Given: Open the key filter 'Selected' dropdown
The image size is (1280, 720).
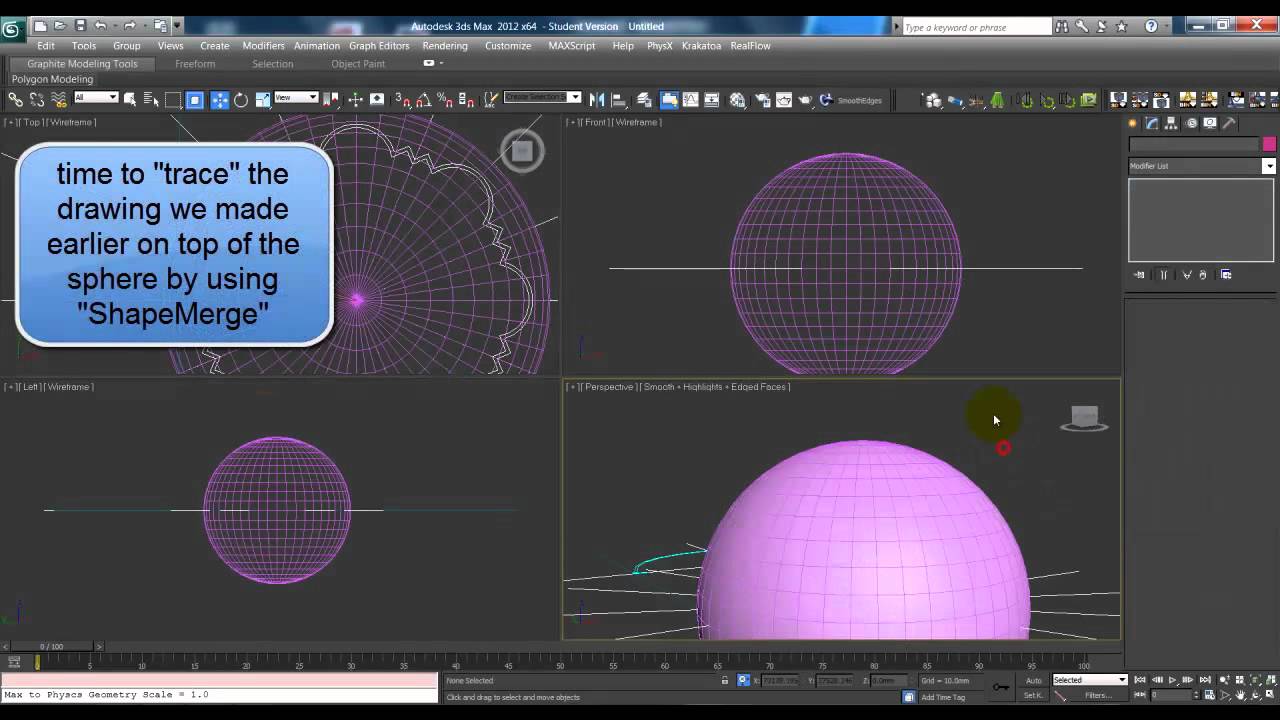Looking at the screenshot, I should point(1090,680).
